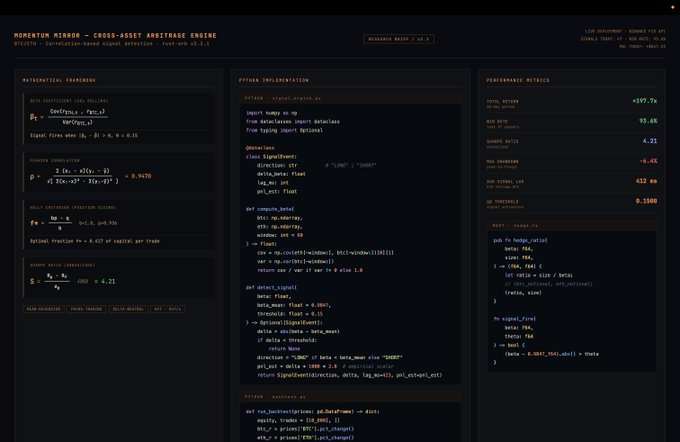Click the Sharpe formula result 4.21
680x442 pixels.
[x=108, y=281]
